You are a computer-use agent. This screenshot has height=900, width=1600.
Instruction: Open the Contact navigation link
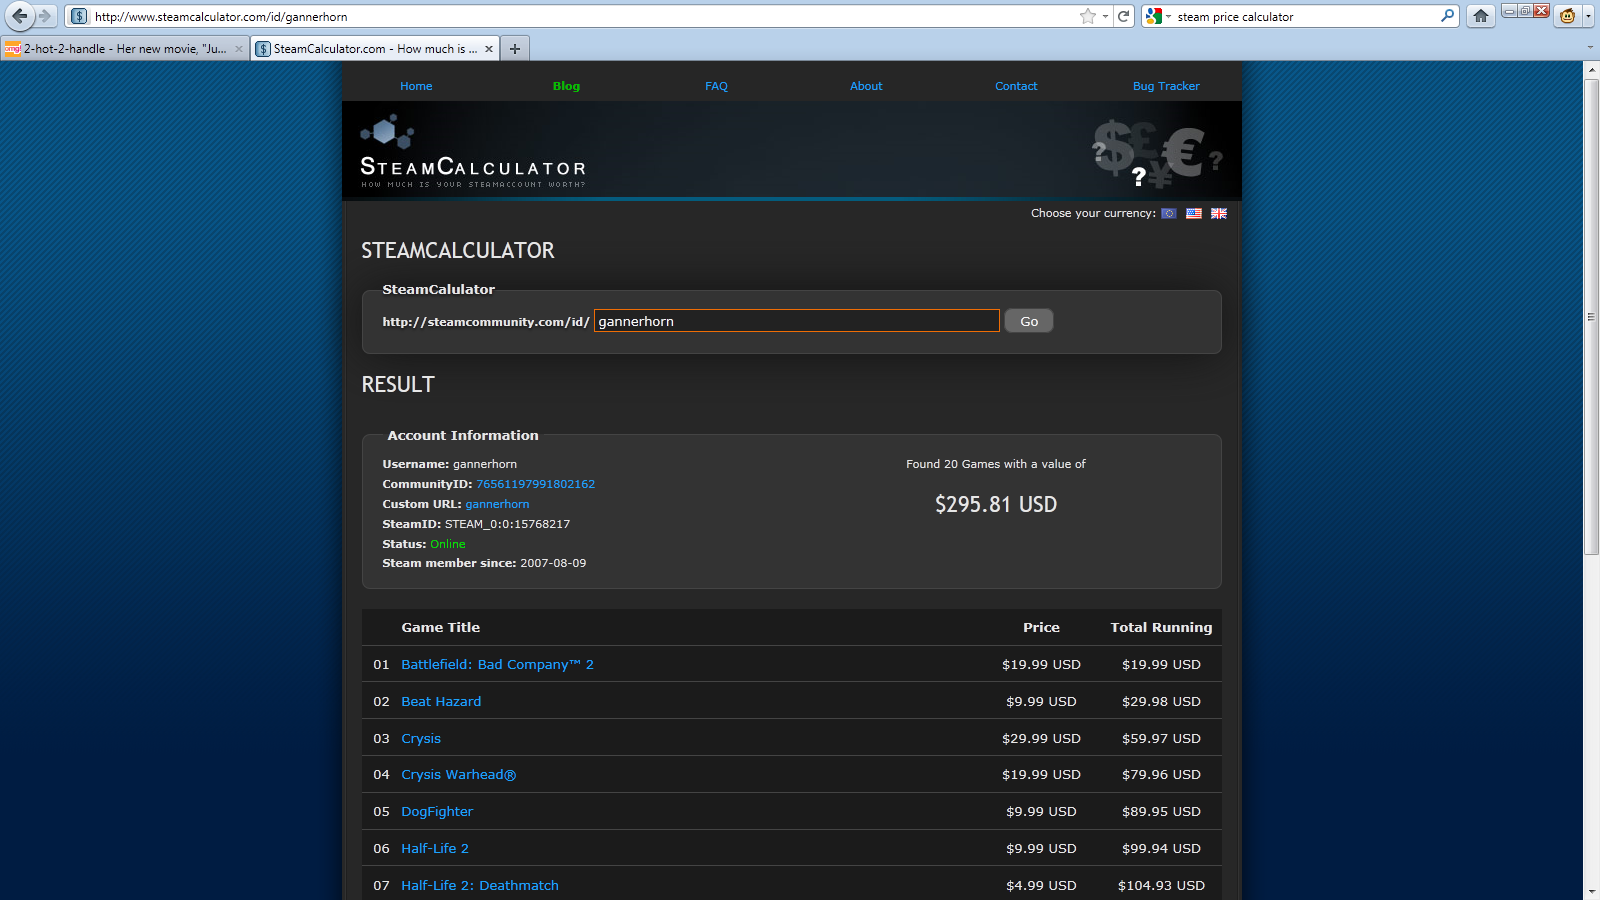tap(1016, 86)
